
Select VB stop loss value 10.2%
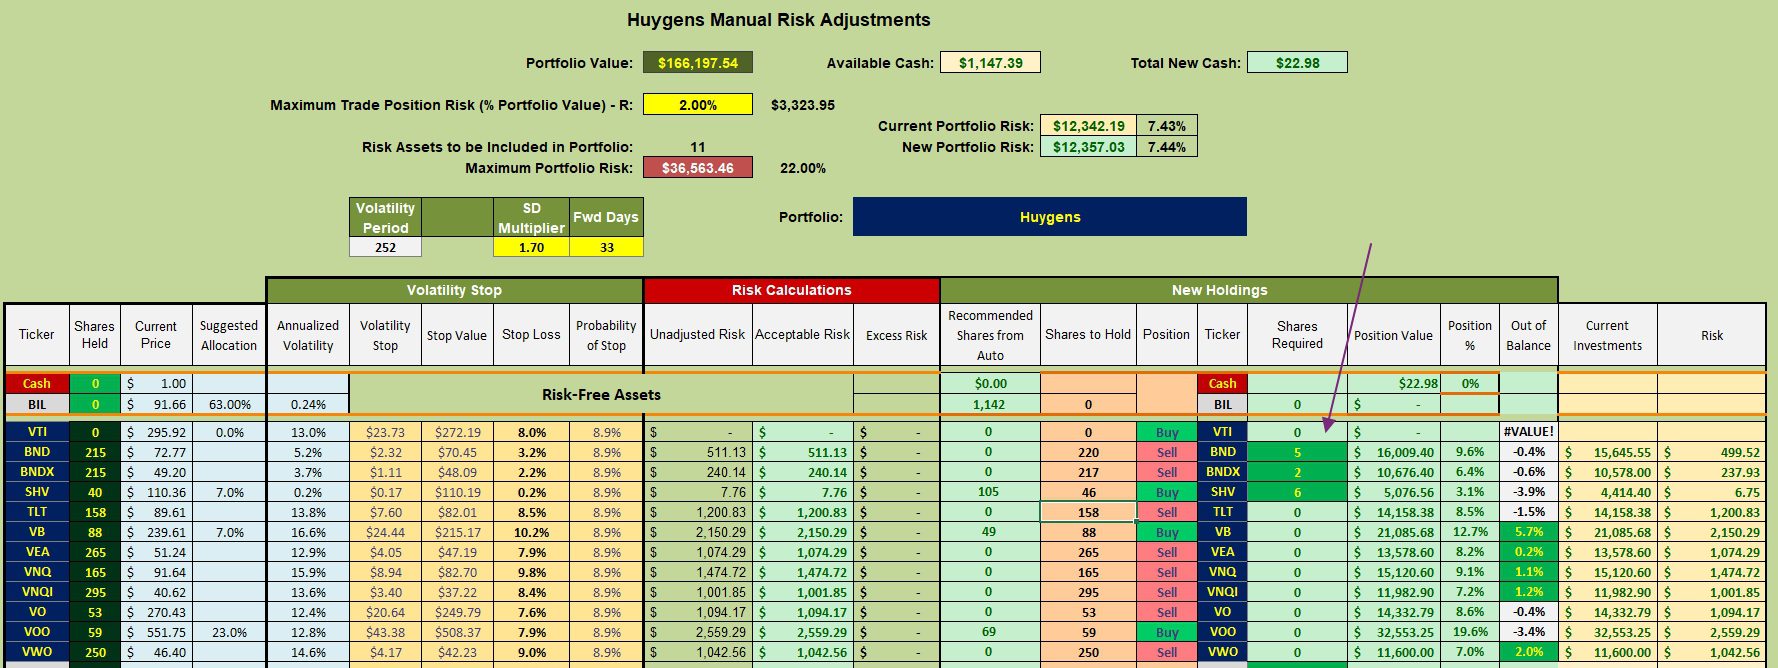pyautogui.click(x=531, y=532)
